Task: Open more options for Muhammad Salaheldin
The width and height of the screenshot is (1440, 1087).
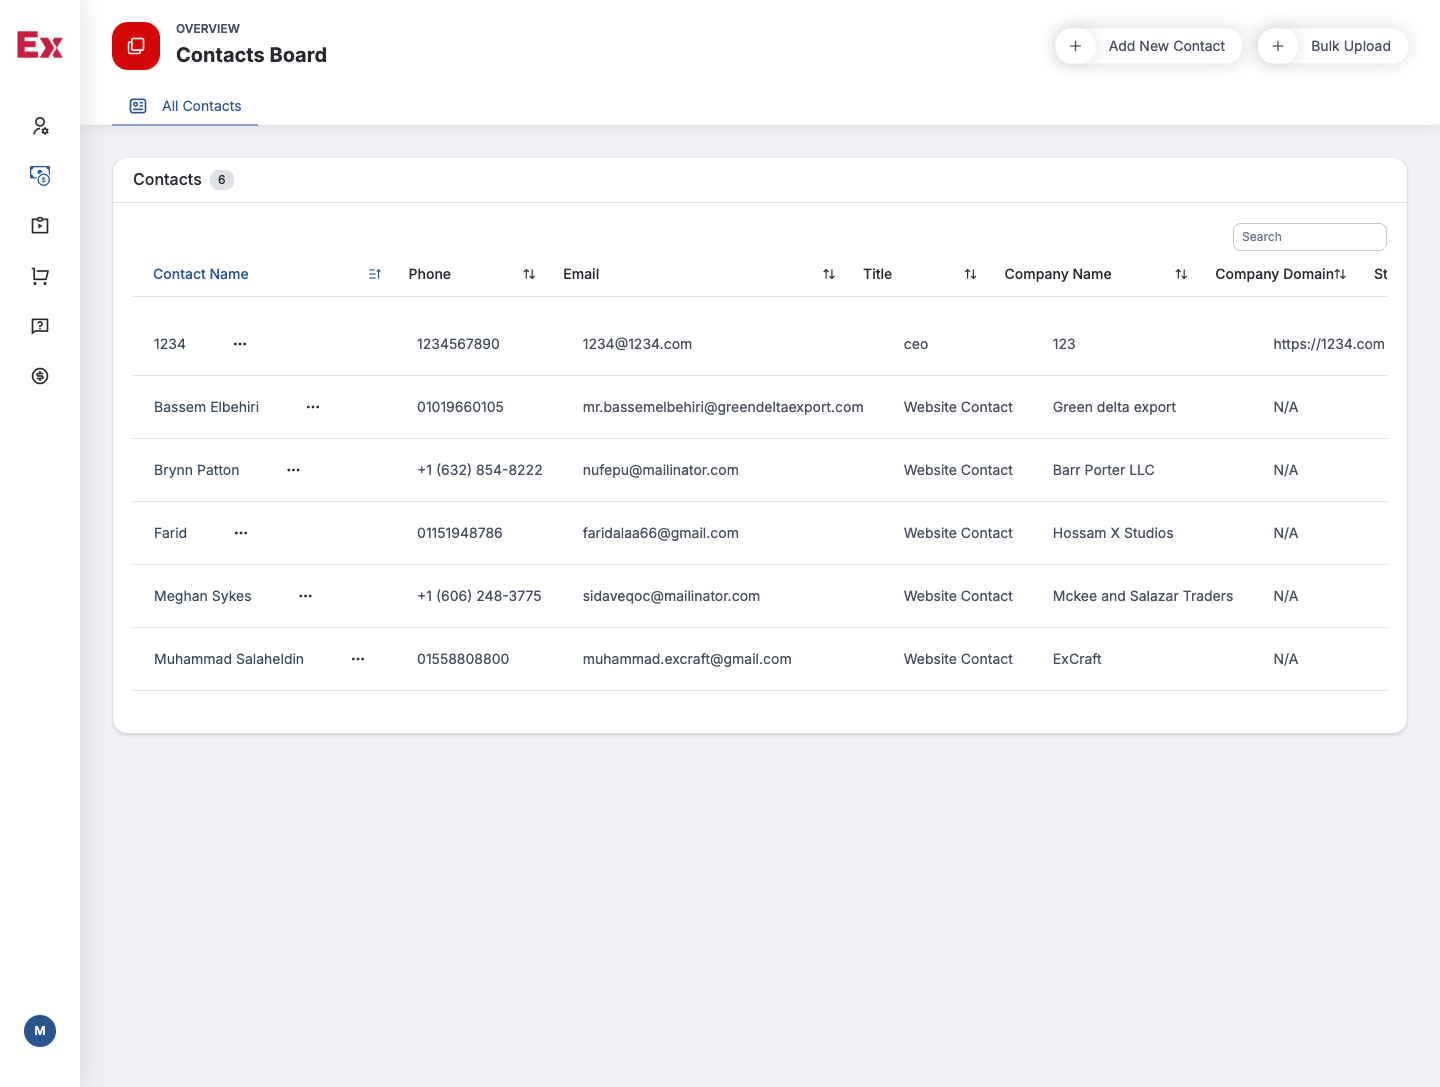Action: (358, 659)
